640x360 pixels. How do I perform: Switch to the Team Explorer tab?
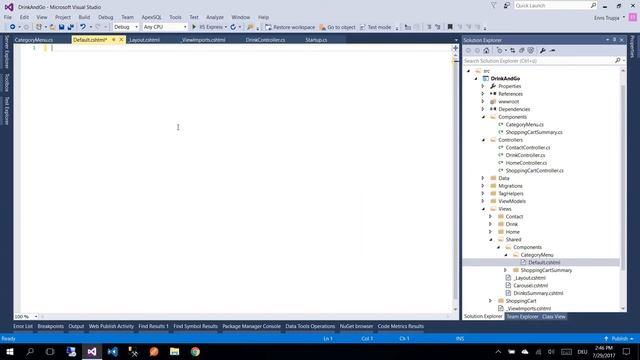pyautogui.click(x=522, y=316)
